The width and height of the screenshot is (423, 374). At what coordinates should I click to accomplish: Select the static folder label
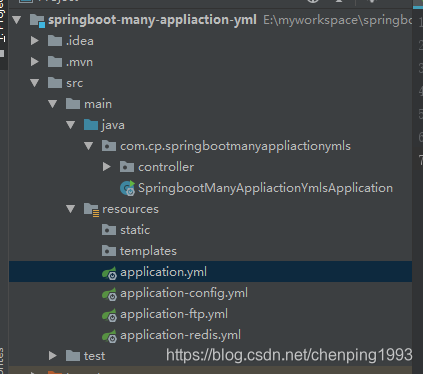135,230
